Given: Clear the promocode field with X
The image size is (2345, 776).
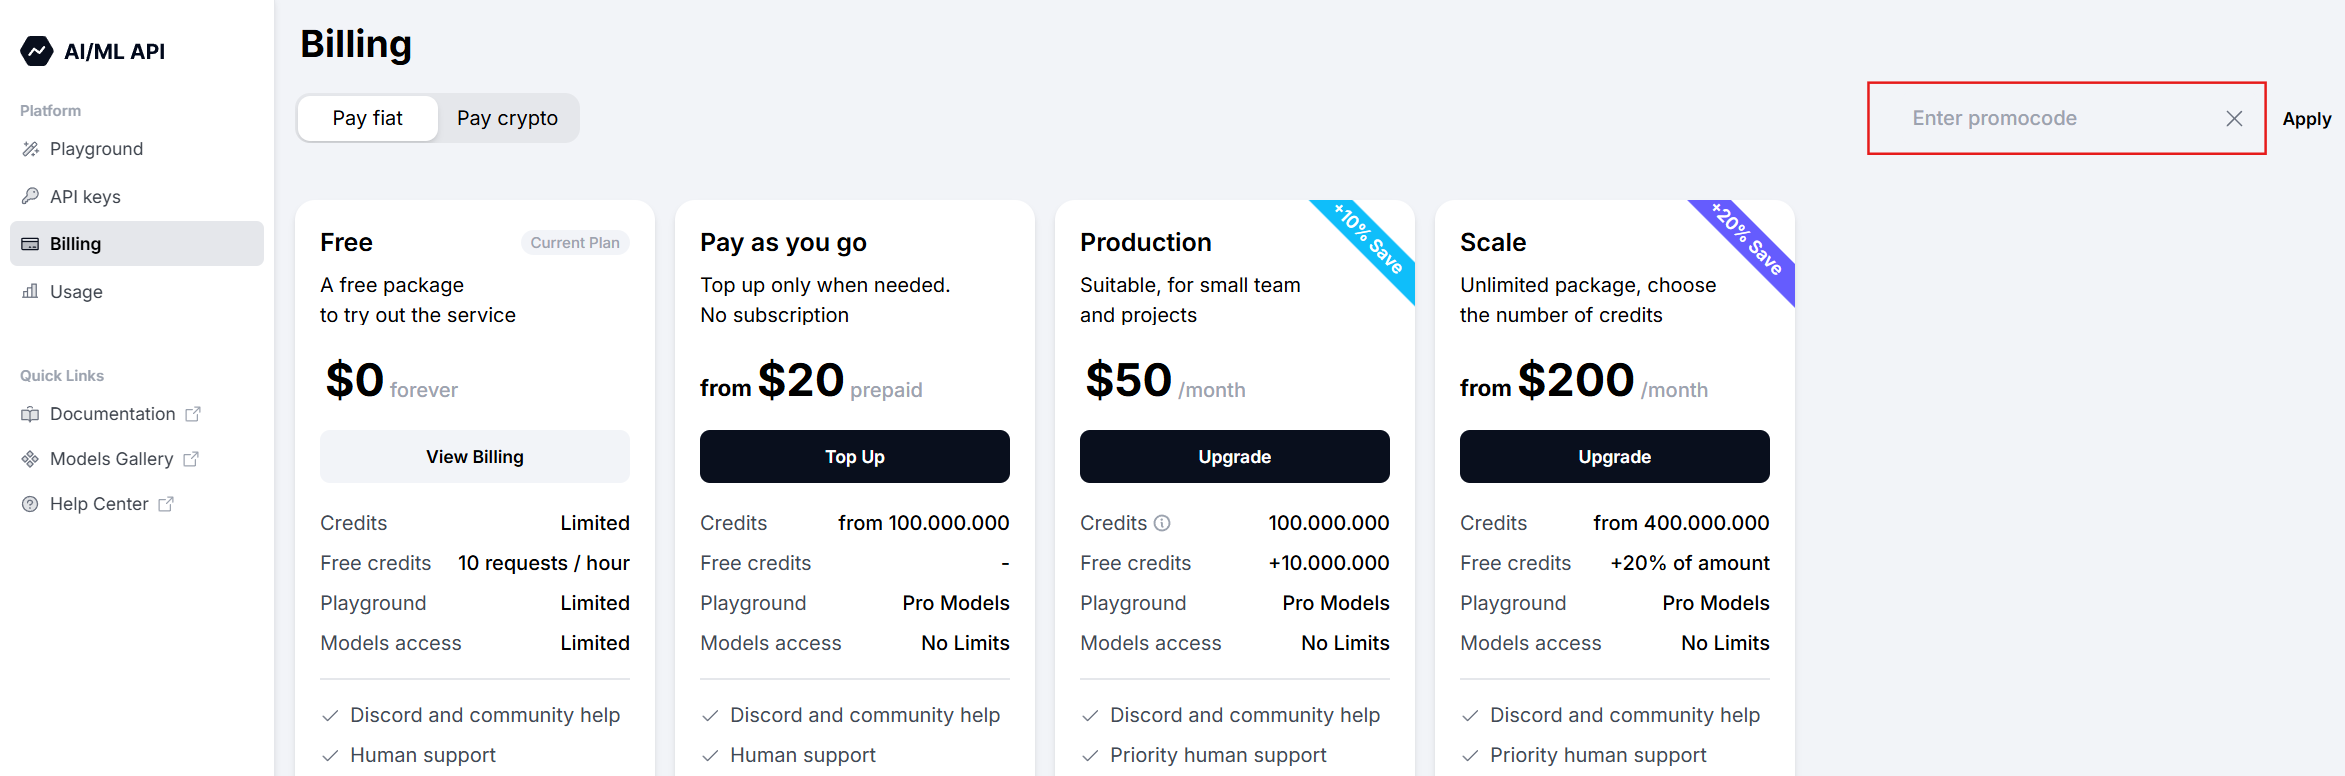Looking at the screenshot, I should tap(2234, 119).
